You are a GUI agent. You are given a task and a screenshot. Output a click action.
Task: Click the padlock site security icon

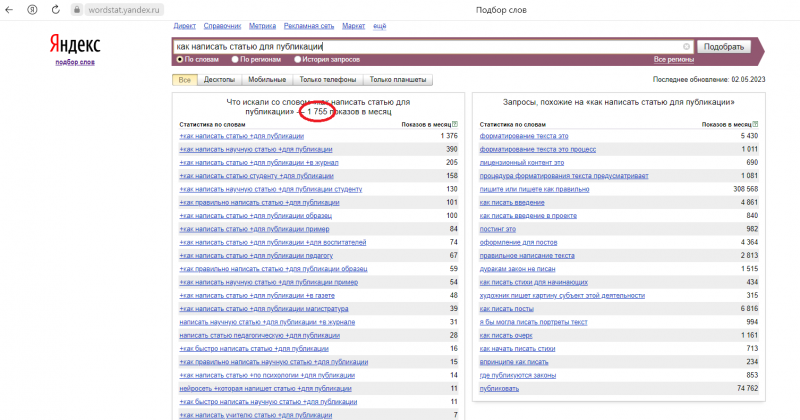76,10
